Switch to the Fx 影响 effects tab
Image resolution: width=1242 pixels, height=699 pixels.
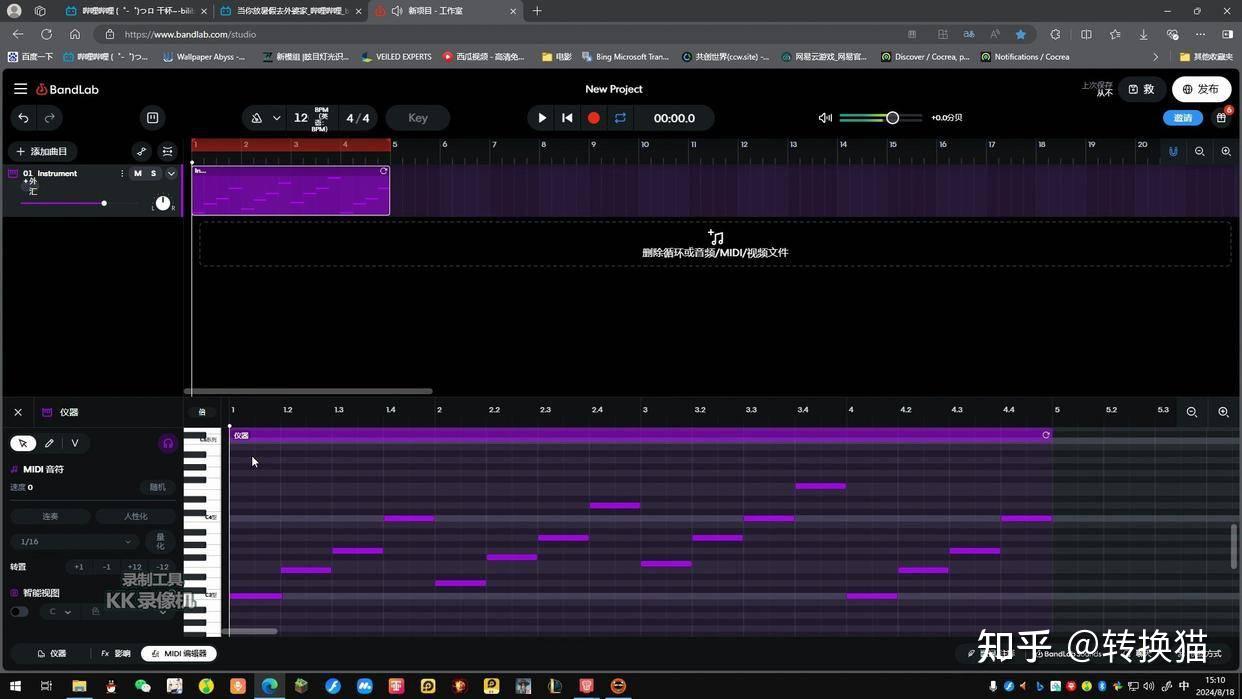pyautogui.click(x=116, y=653)
